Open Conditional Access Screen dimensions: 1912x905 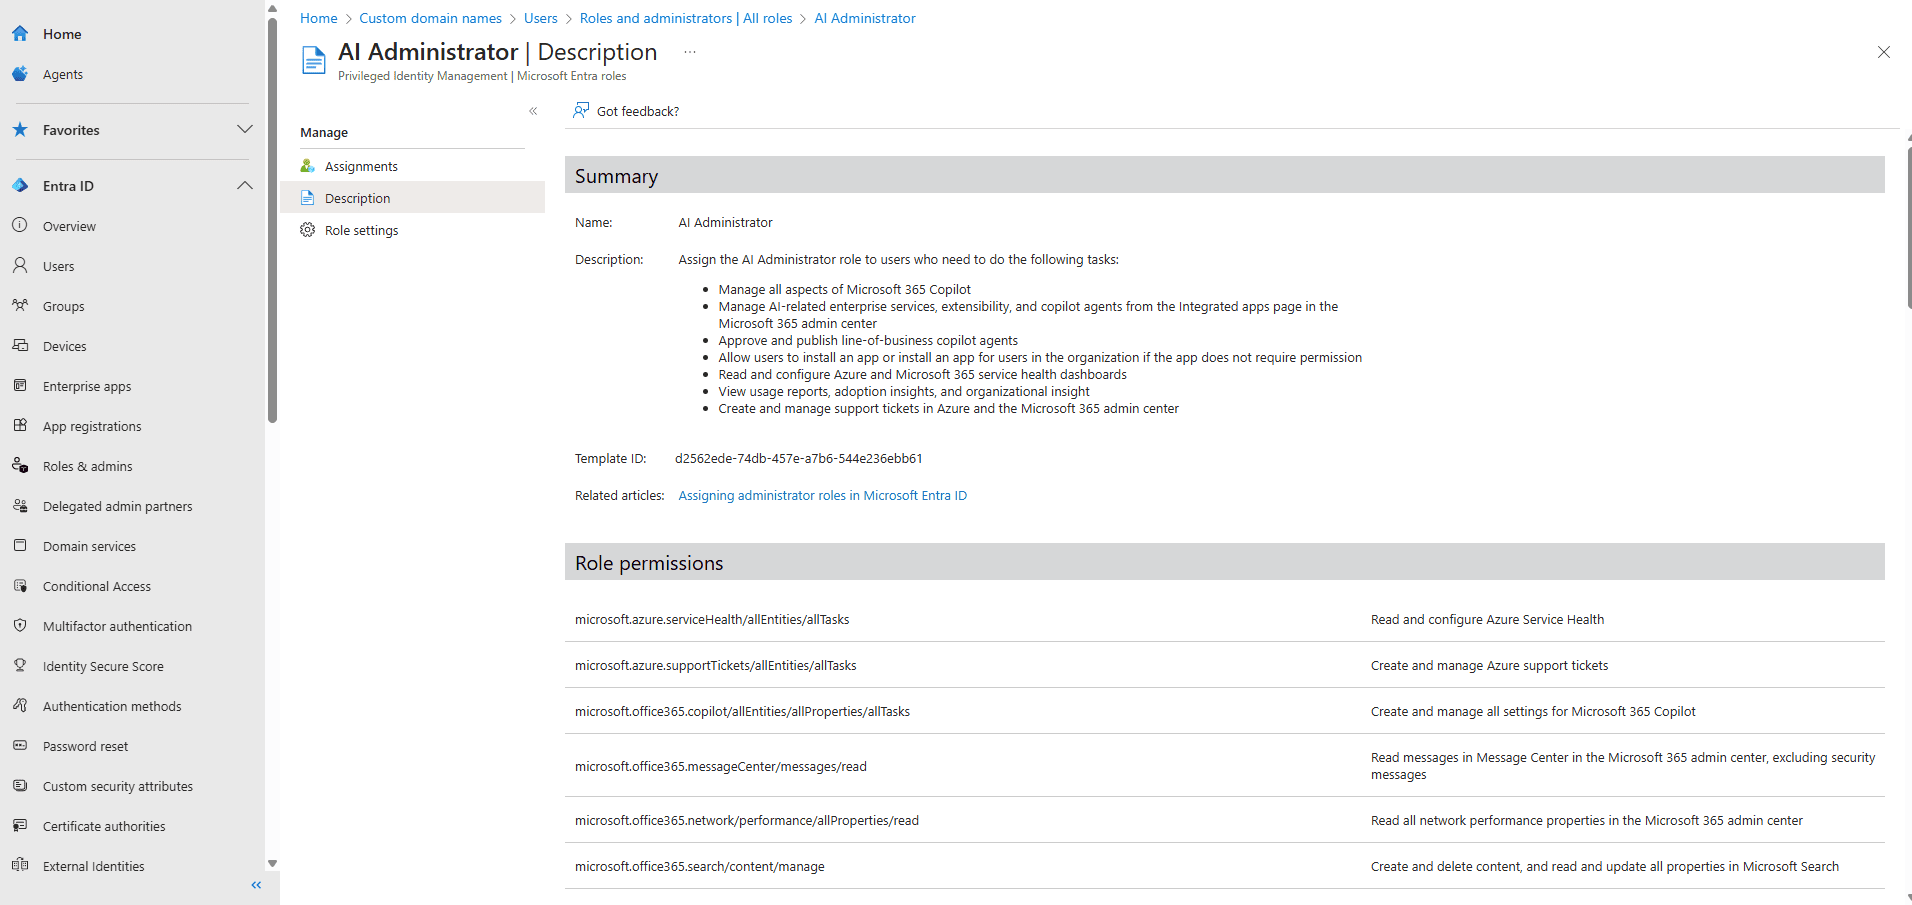96,585
